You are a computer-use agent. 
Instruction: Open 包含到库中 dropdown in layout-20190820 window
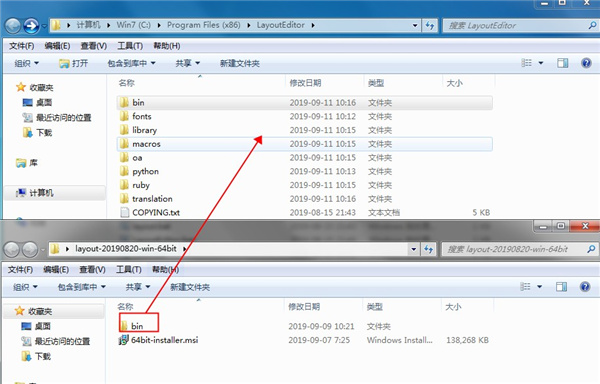point(82,287)
